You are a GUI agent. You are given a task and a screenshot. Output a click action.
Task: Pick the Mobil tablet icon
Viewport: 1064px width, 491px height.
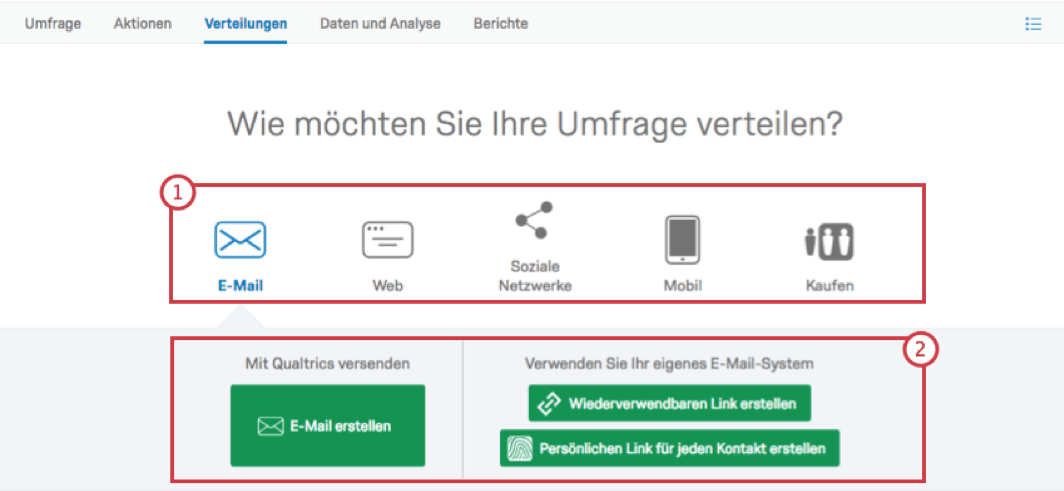tap(682, 239)
